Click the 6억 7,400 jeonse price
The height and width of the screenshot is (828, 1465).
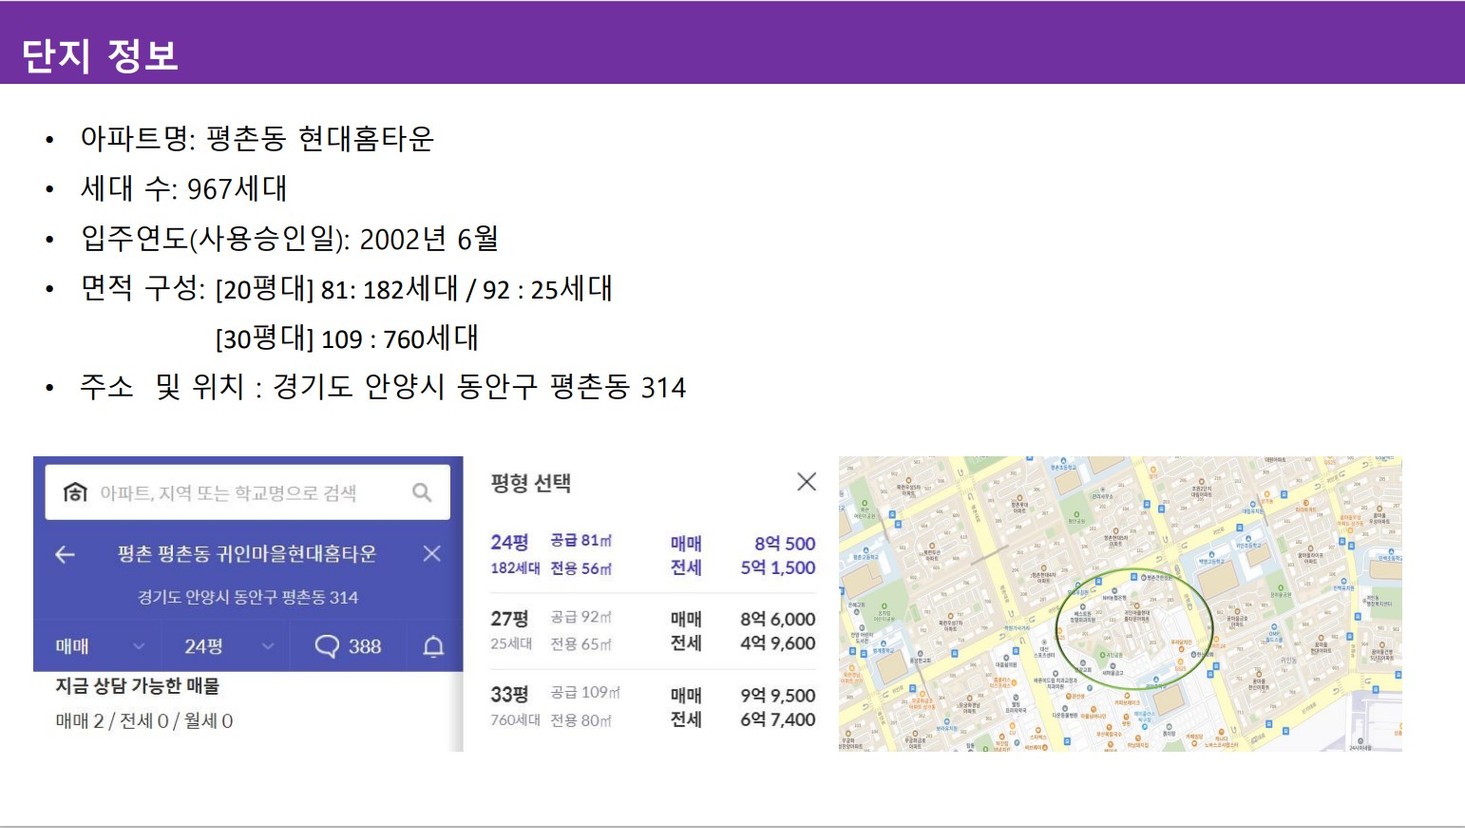[x=777, y=719]
